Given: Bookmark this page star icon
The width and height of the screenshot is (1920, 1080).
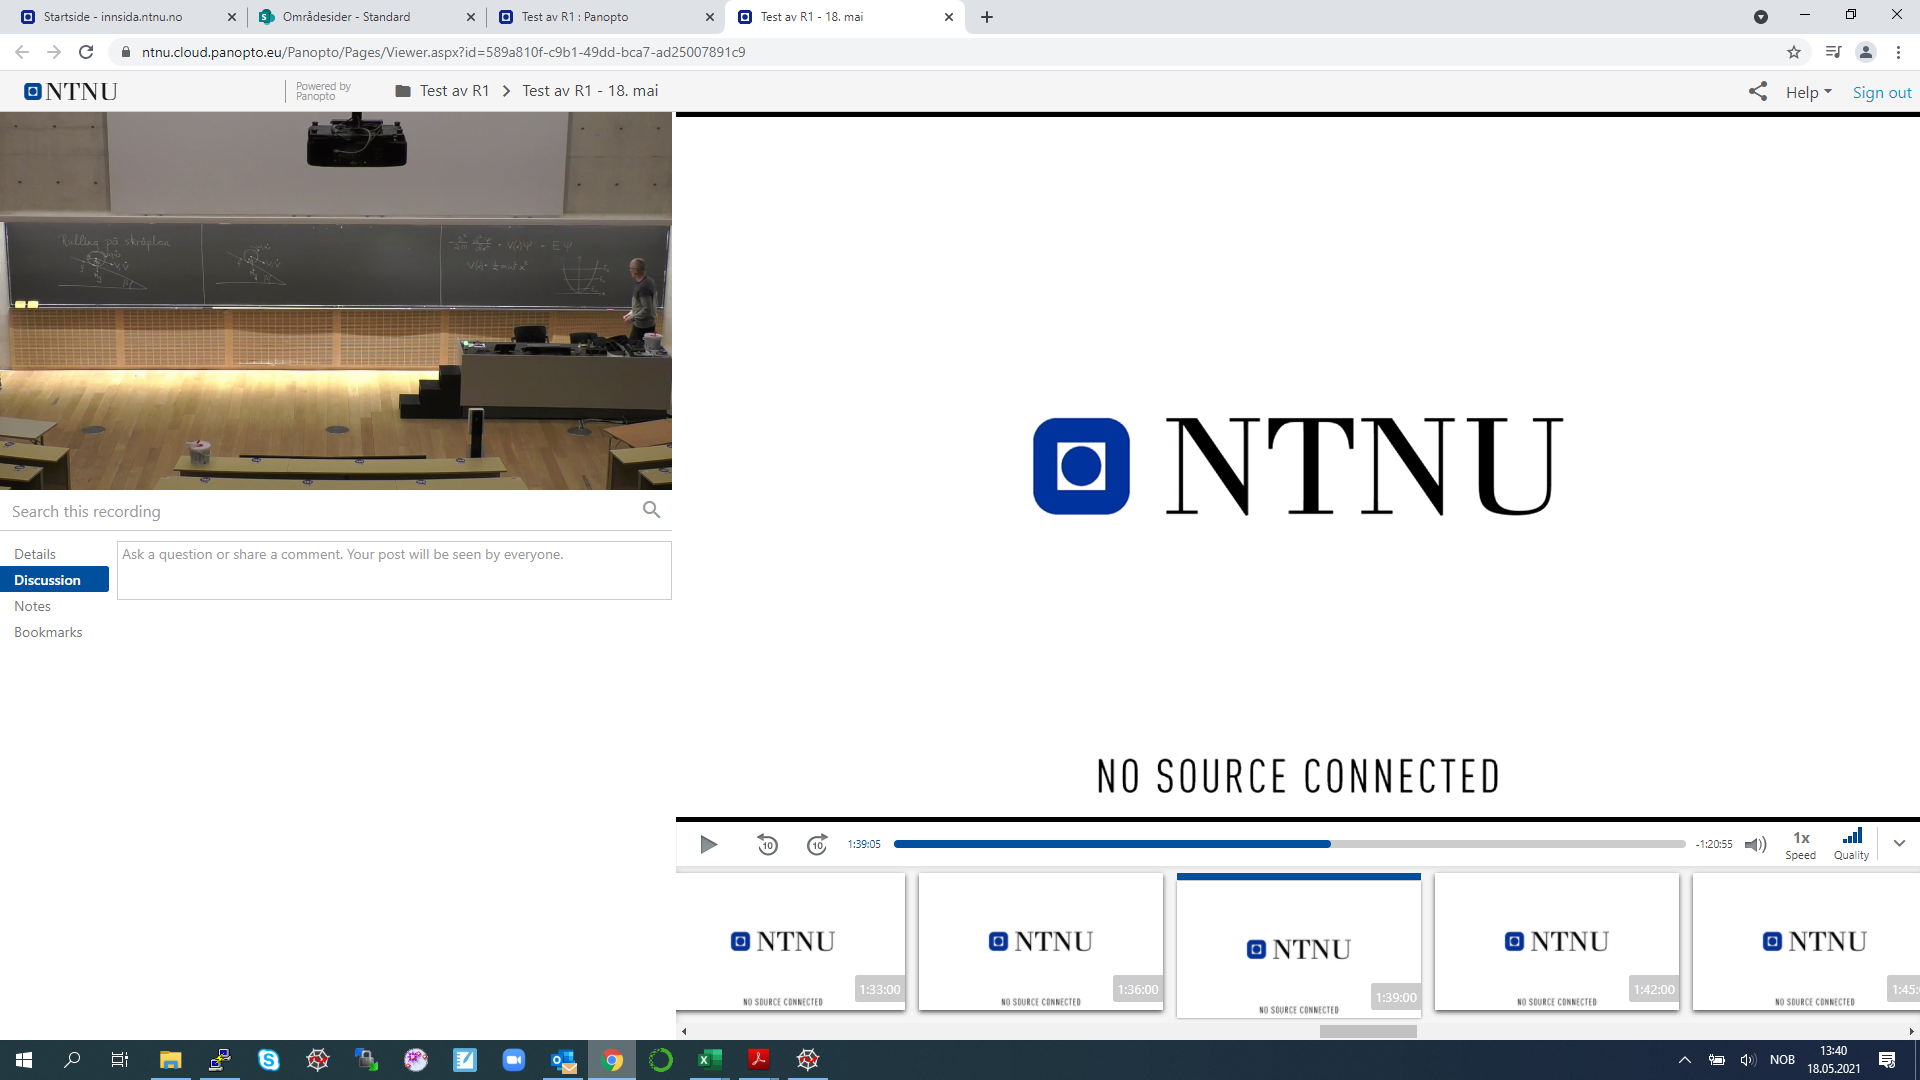Looking at the screenshot, I should tap(1794, 52).
